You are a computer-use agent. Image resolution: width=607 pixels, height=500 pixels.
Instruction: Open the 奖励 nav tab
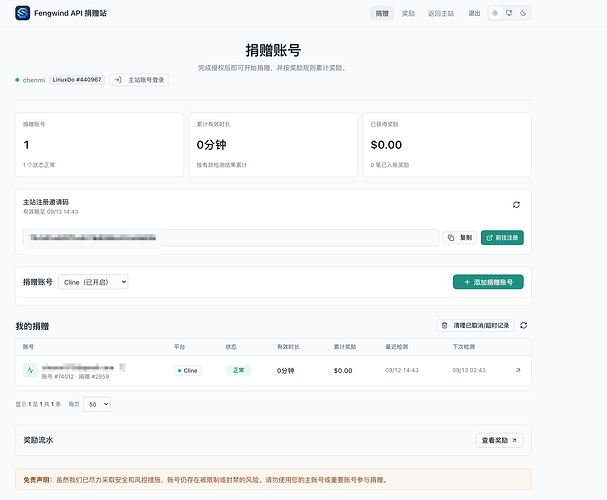pos(408,13)
